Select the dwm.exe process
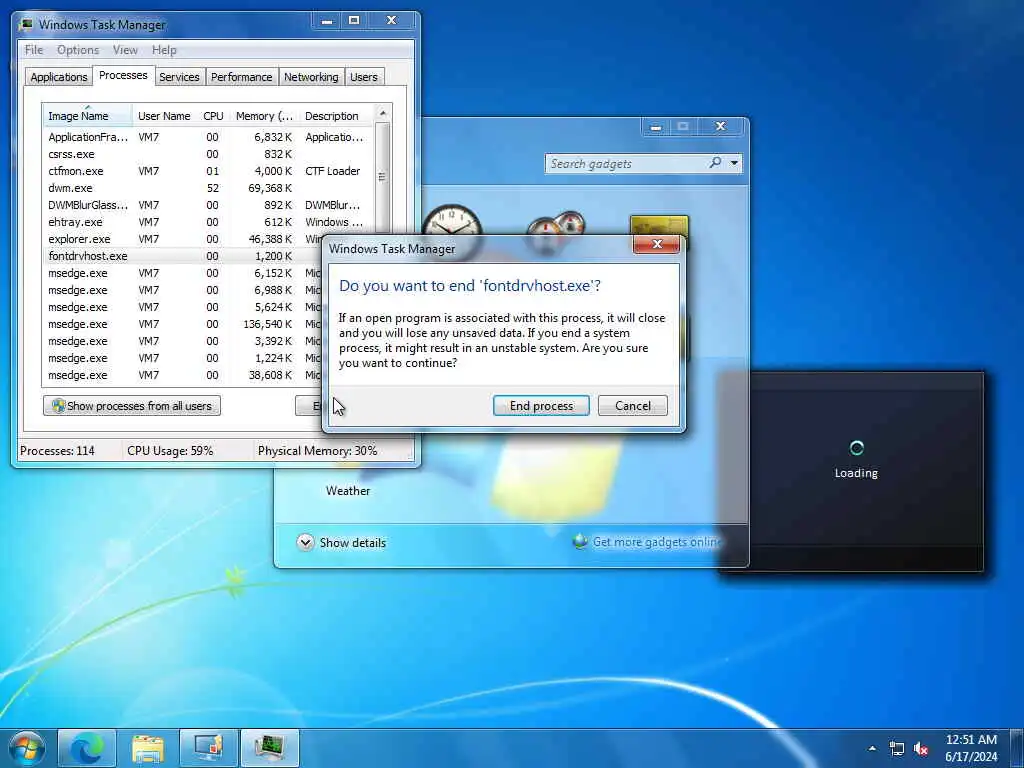 point(209,188)
